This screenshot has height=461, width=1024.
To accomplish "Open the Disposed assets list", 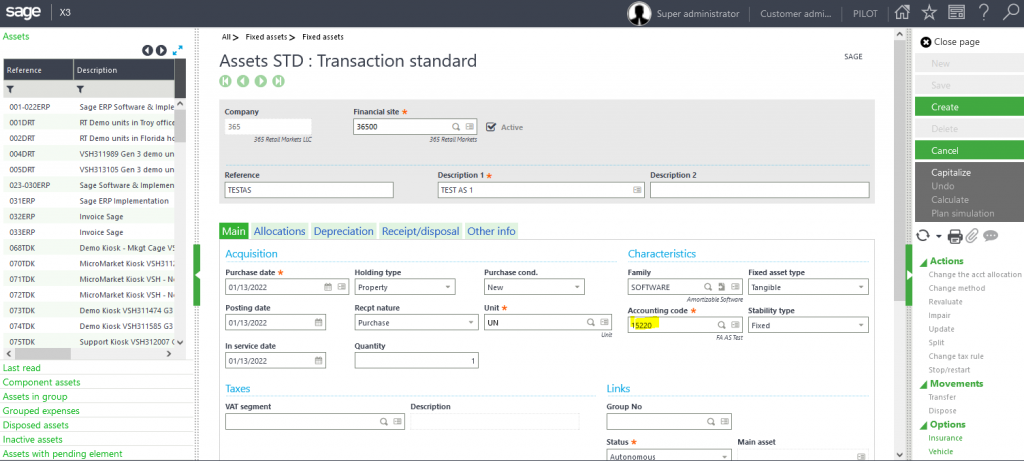I will 35,425.
